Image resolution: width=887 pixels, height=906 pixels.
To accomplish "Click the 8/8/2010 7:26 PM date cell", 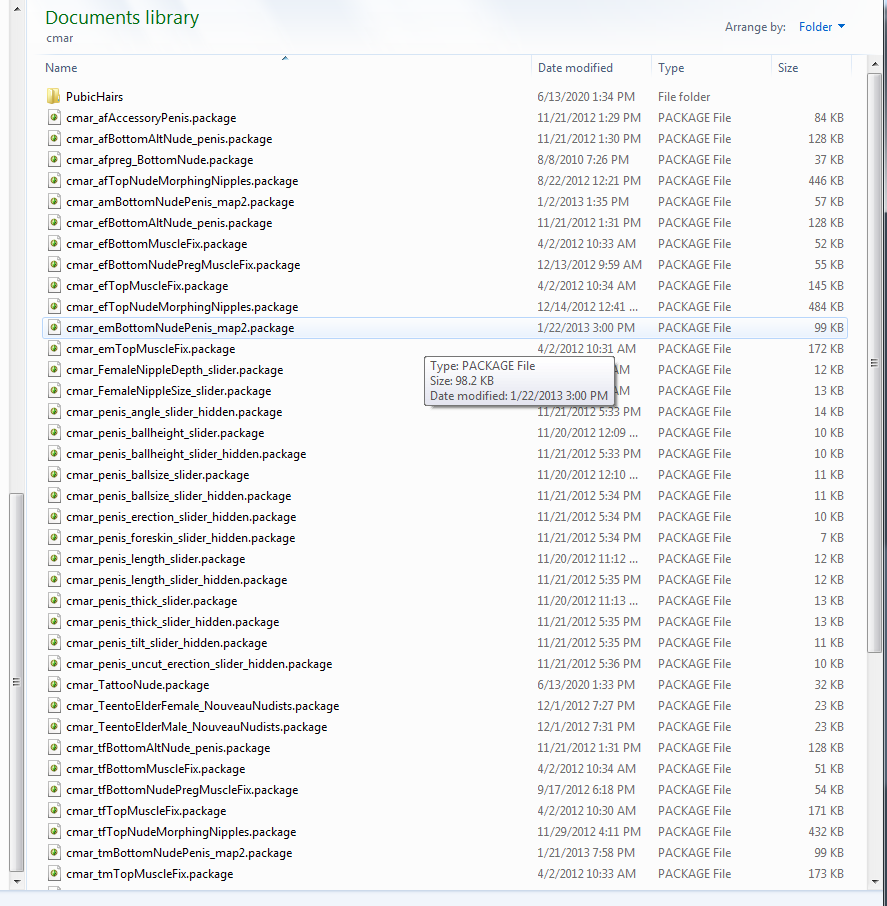I will pyautogui.click(x=583, y=159).
